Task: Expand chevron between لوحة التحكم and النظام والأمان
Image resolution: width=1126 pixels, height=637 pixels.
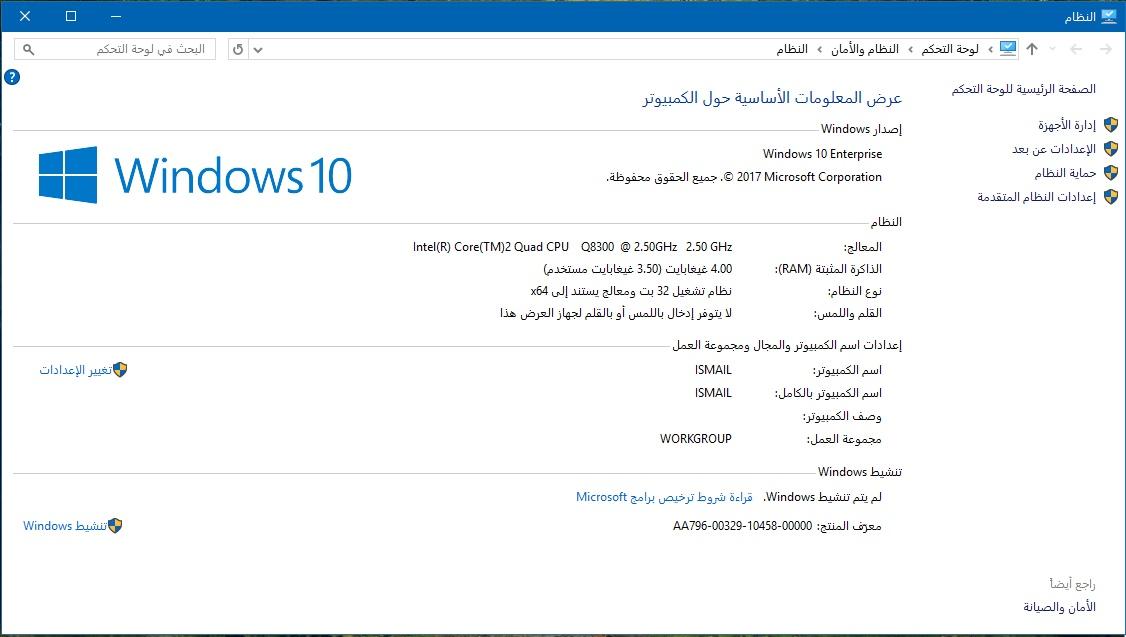Action: coord(911,49)
